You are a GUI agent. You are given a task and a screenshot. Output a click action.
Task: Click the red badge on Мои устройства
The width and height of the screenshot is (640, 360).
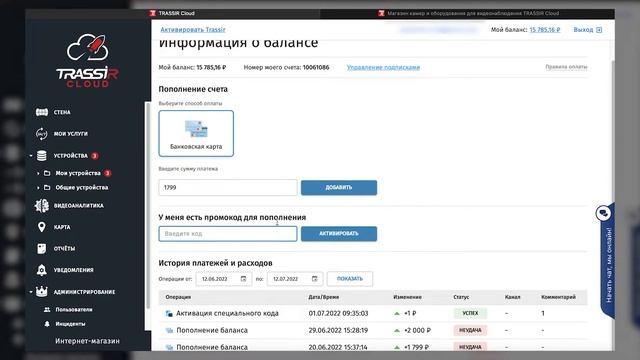click(107, 173)
